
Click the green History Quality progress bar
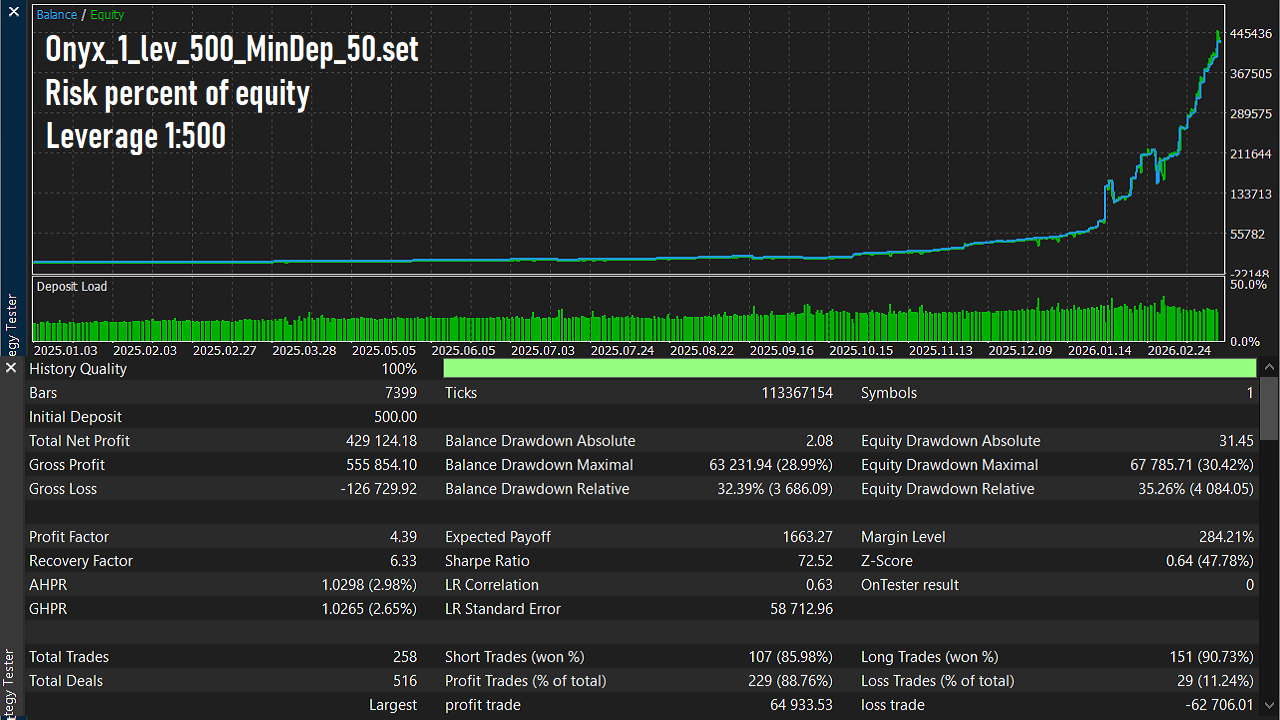point(848,369)
